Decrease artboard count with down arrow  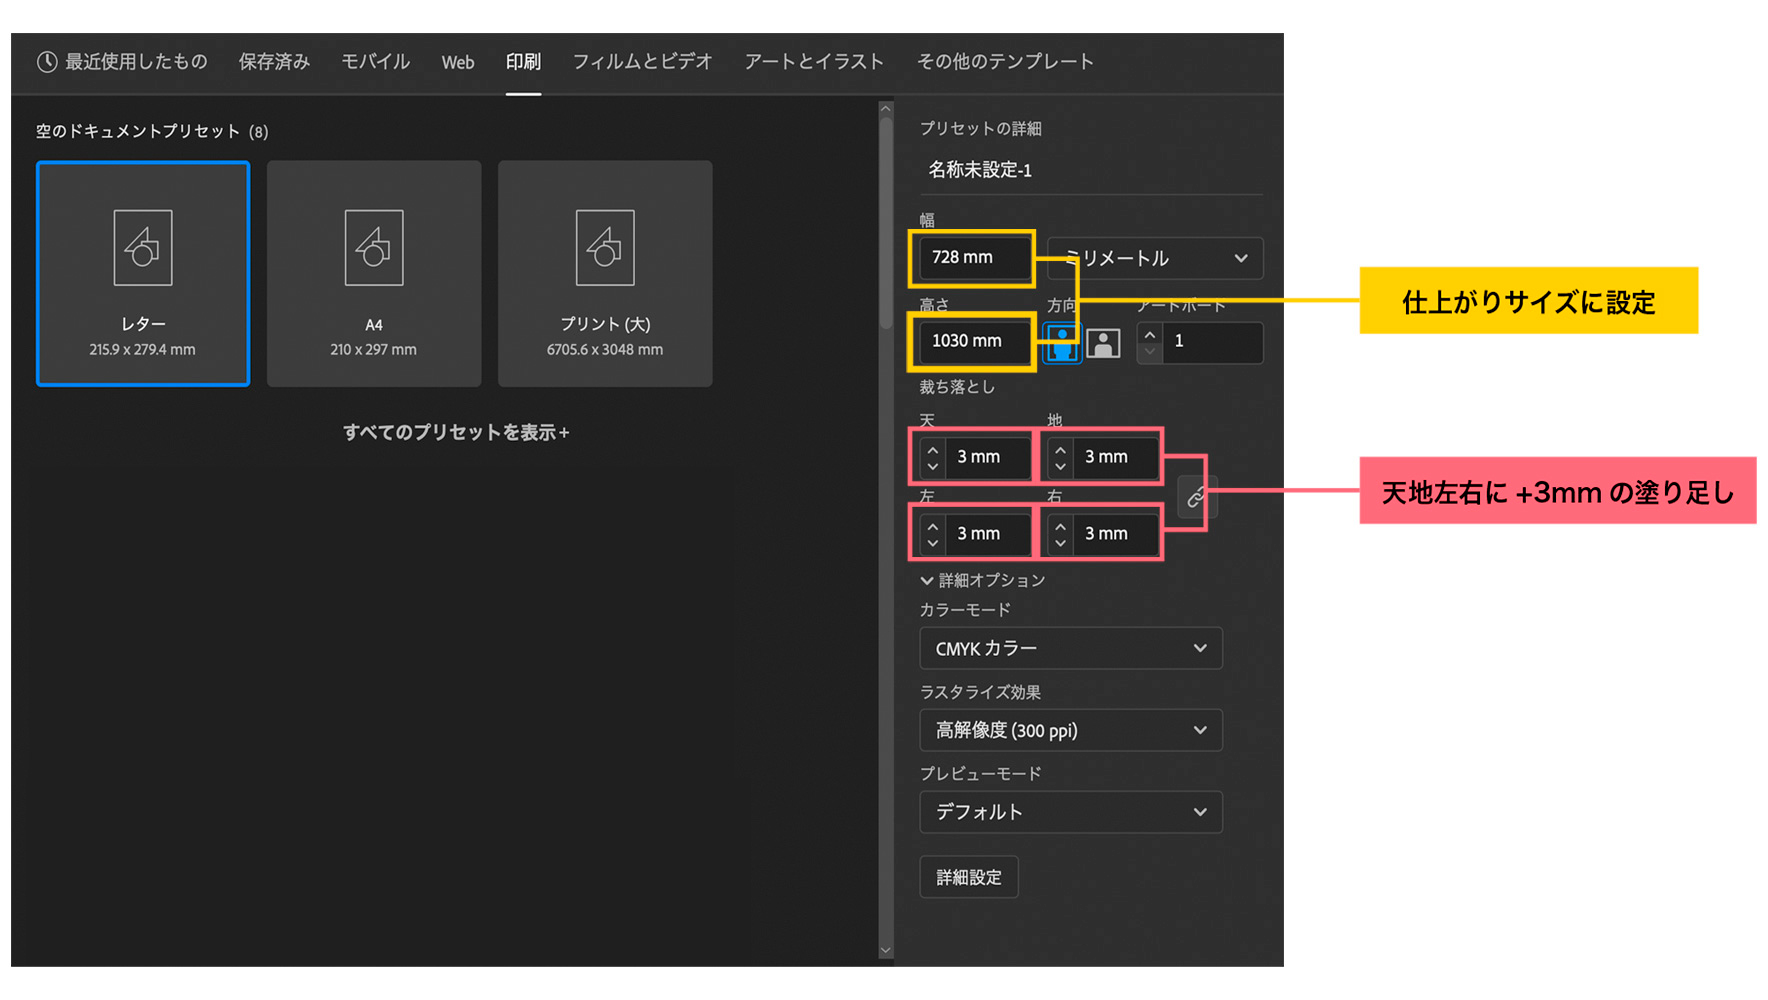click(x=1150, y=351)
